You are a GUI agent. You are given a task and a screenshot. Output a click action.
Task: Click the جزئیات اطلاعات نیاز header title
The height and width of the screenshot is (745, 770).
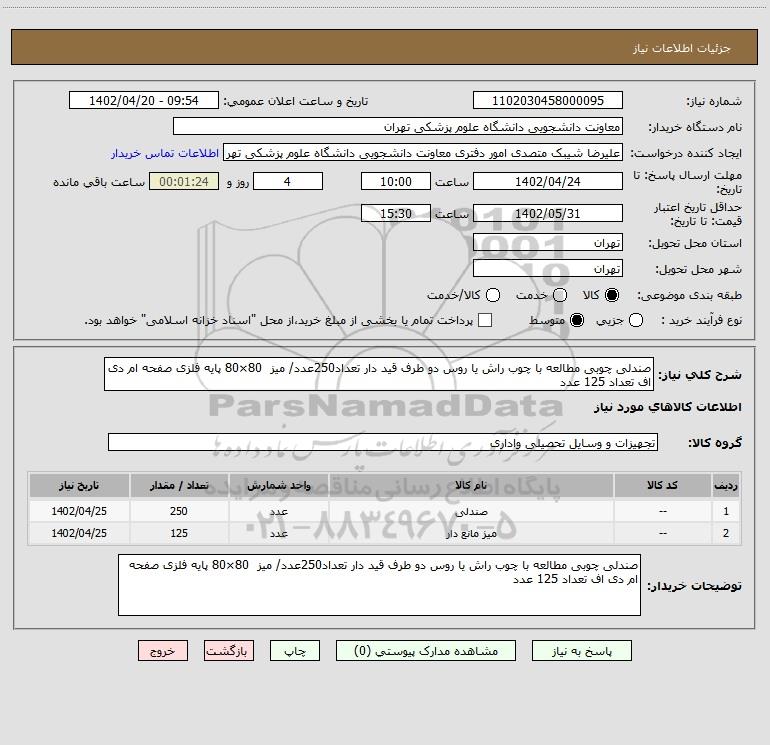coord(682,48)
